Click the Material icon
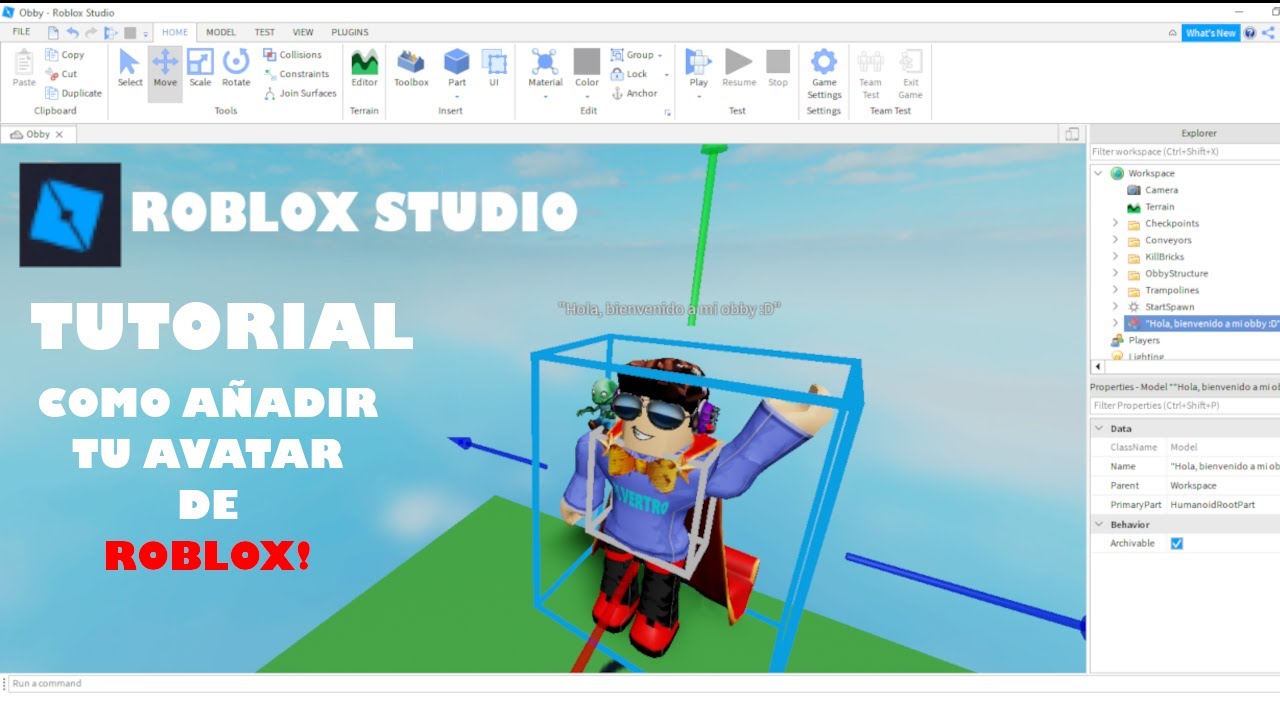 (545, 62)
